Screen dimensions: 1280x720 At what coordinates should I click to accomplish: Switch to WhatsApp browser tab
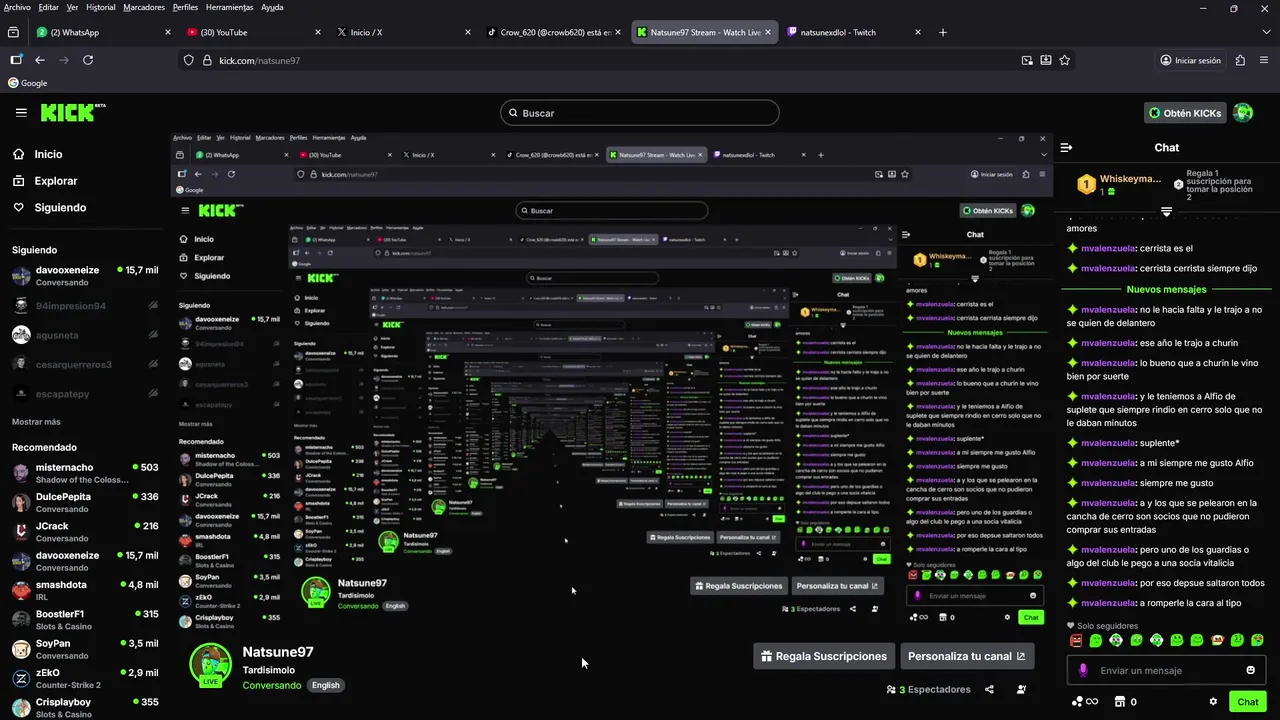coord(103,32)
